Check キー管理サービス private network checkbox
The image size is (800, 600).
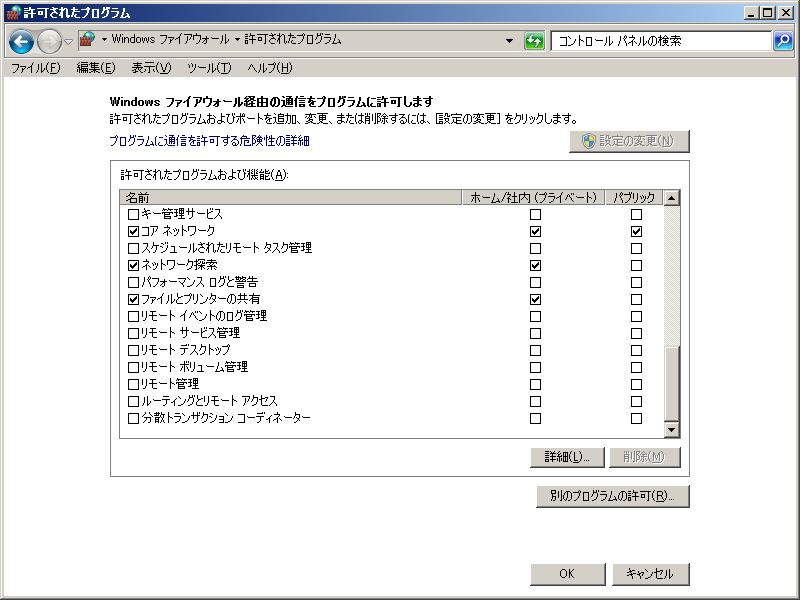click(535, 214)
